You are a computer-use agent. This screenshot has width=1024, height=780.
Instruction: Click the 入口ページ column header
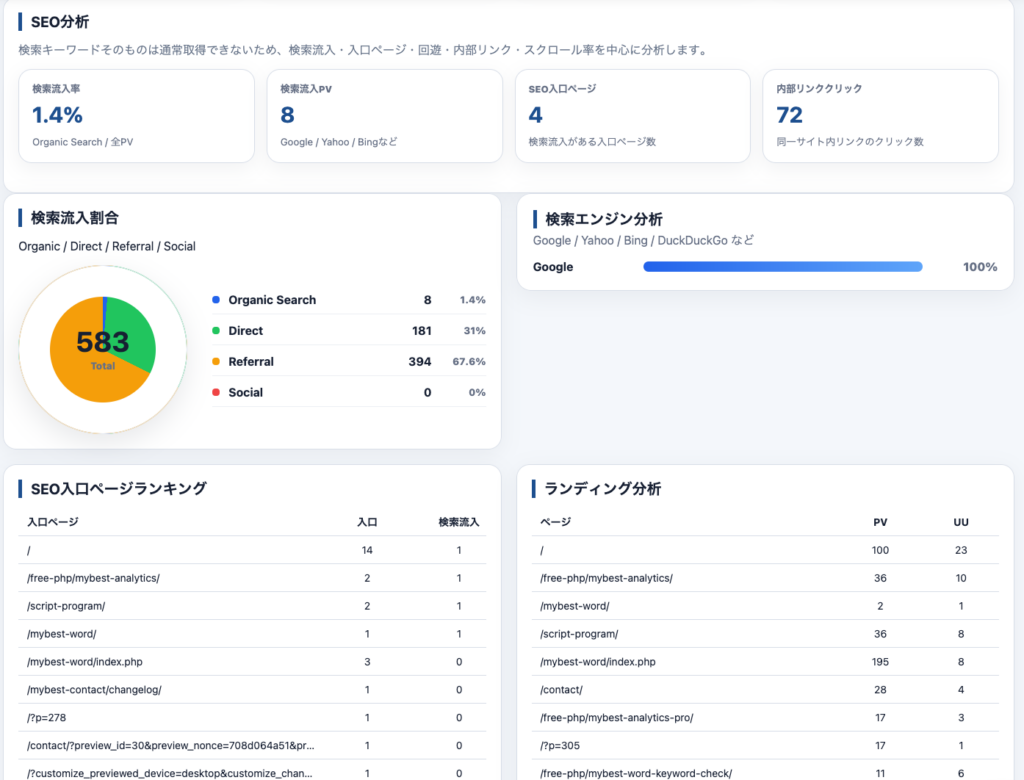point(53,522)
